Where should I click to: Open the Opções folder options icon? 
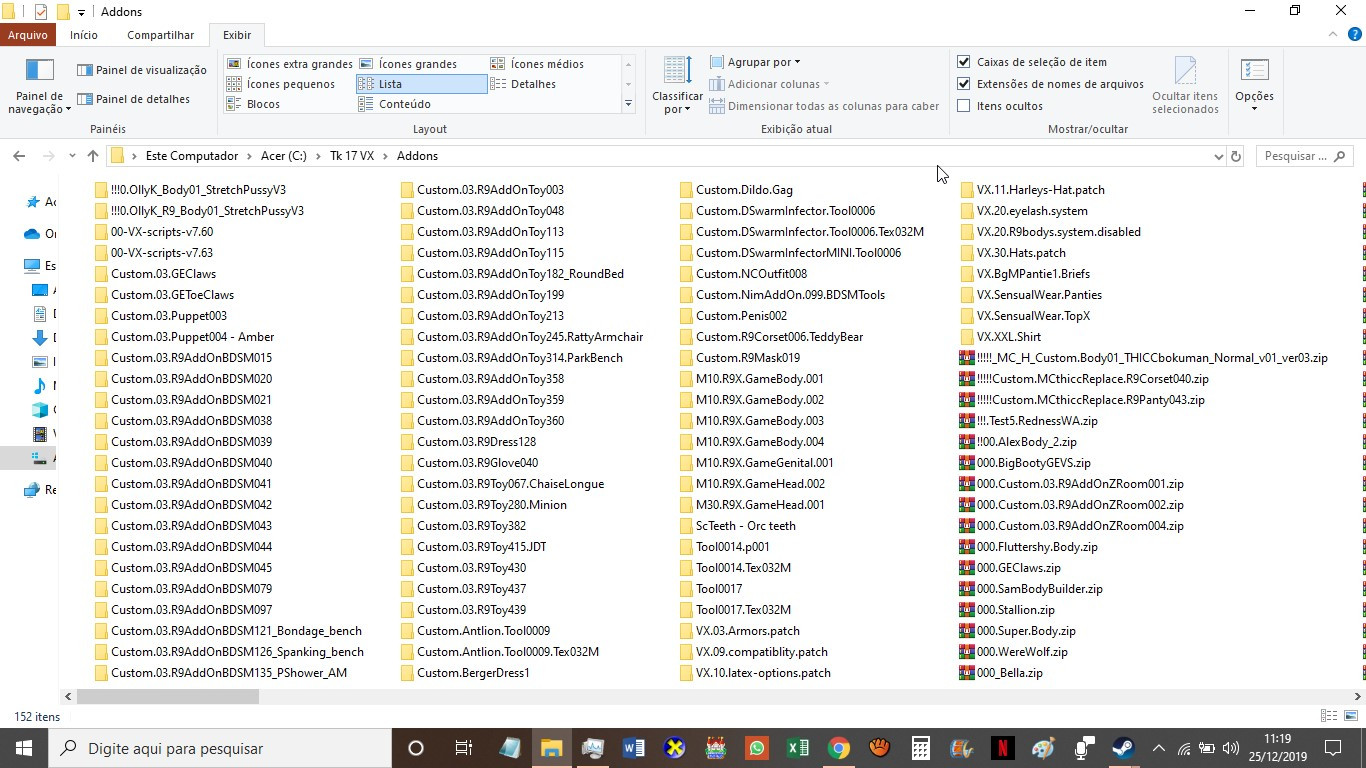click(x=1254, y=72)
